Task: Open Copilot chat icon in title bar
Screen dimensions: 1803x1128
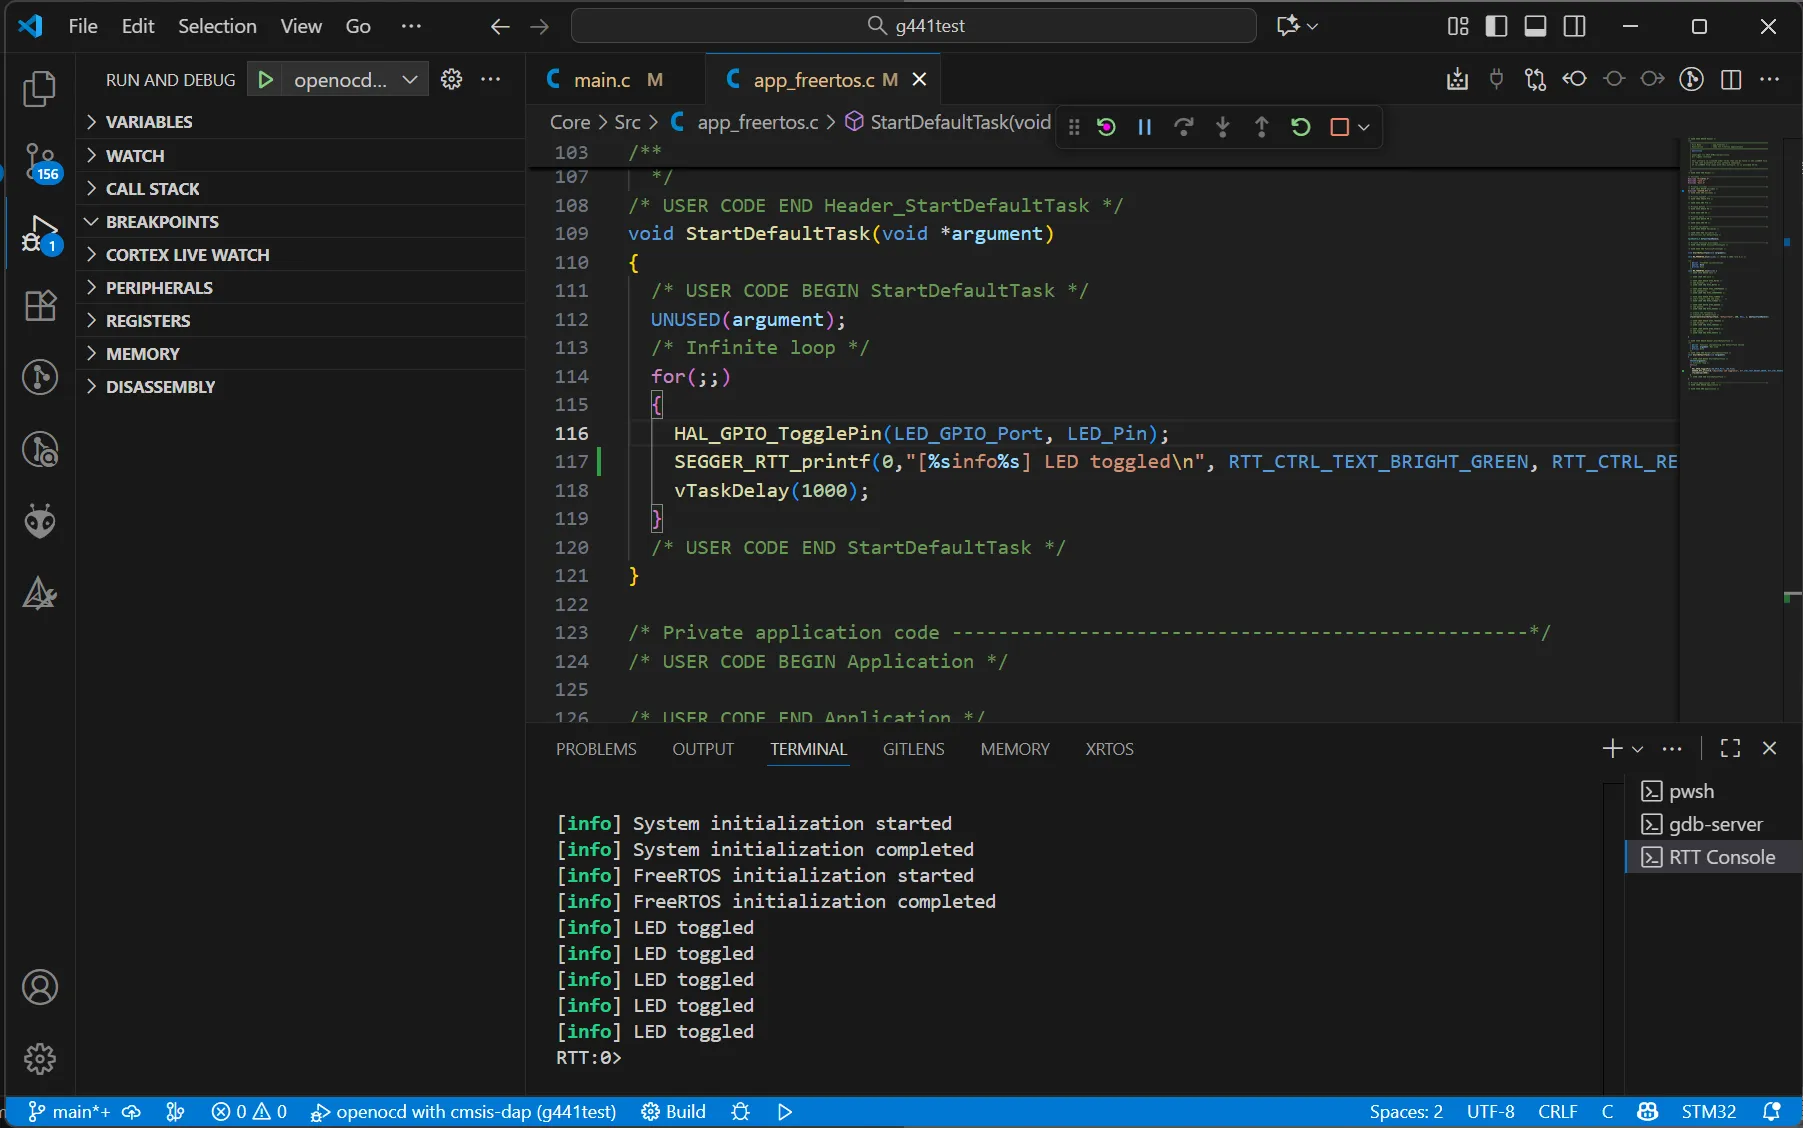Action: [x=1288, y=27]
